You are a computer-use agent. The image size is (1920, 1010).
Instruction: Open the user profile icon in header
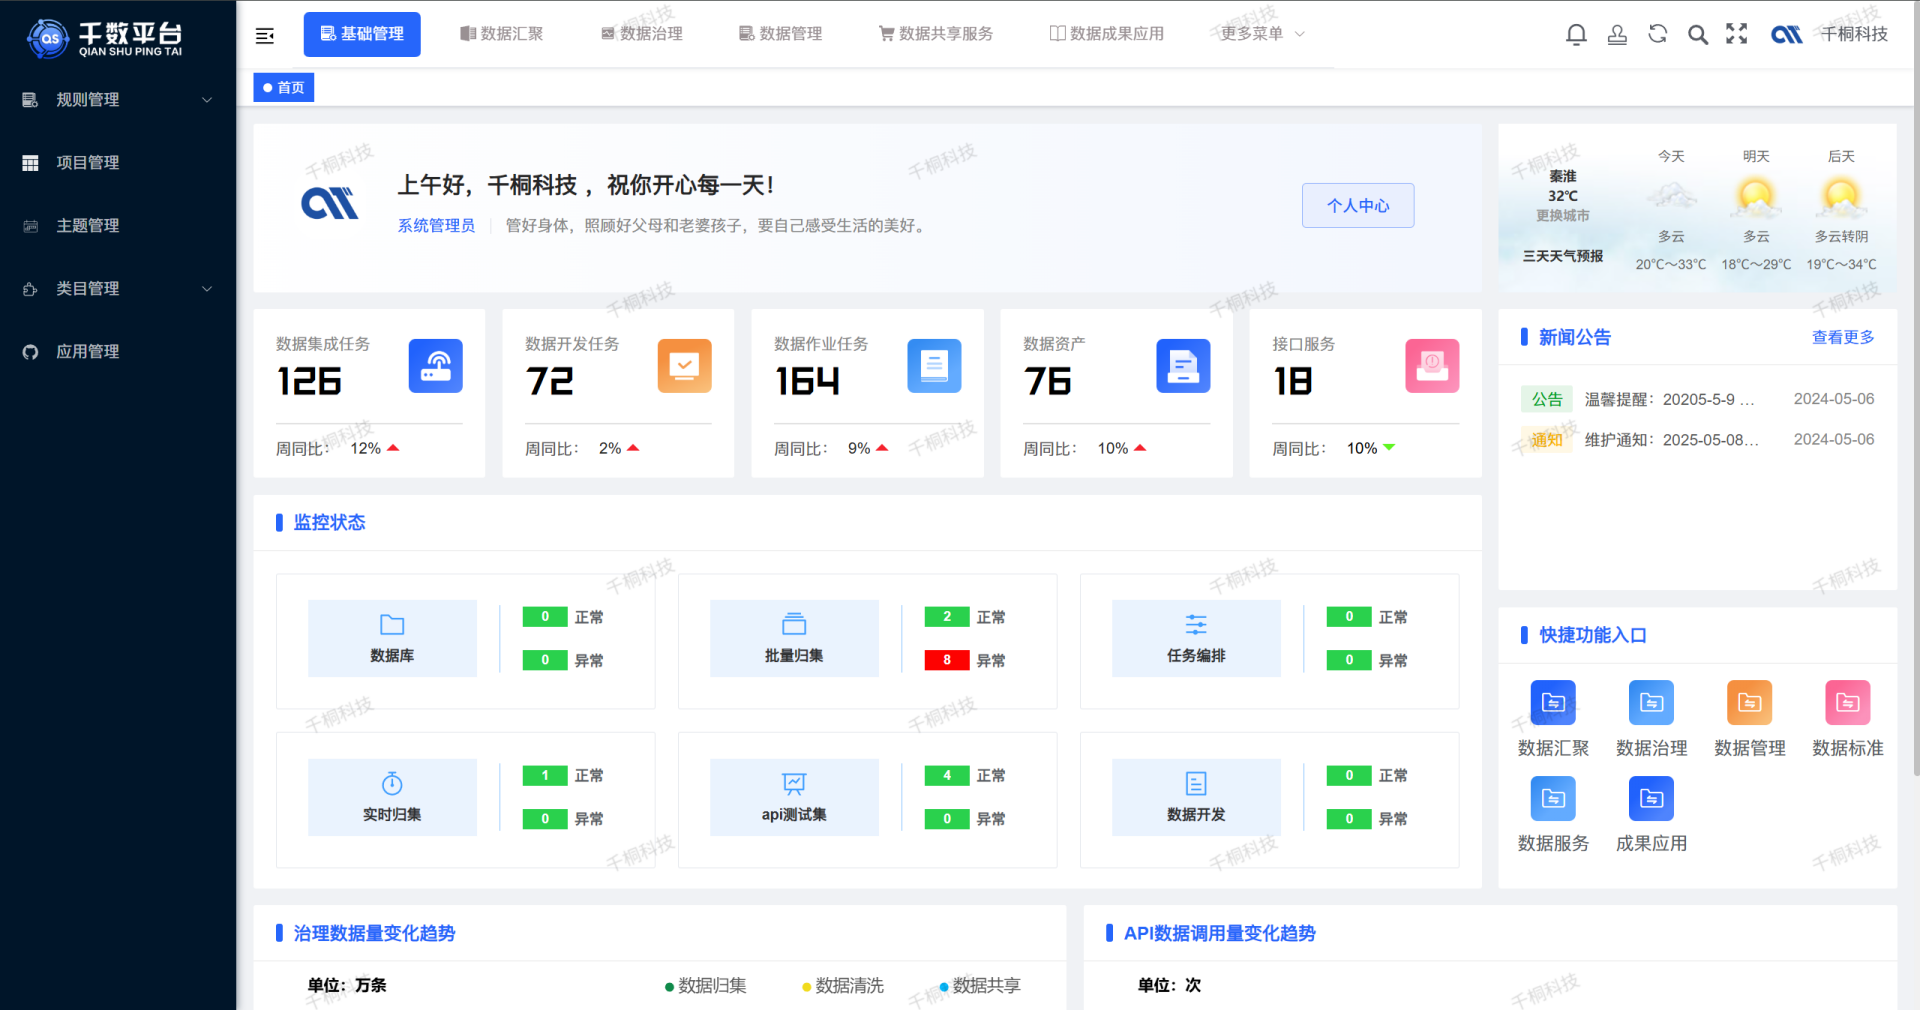click(1617, 35)
